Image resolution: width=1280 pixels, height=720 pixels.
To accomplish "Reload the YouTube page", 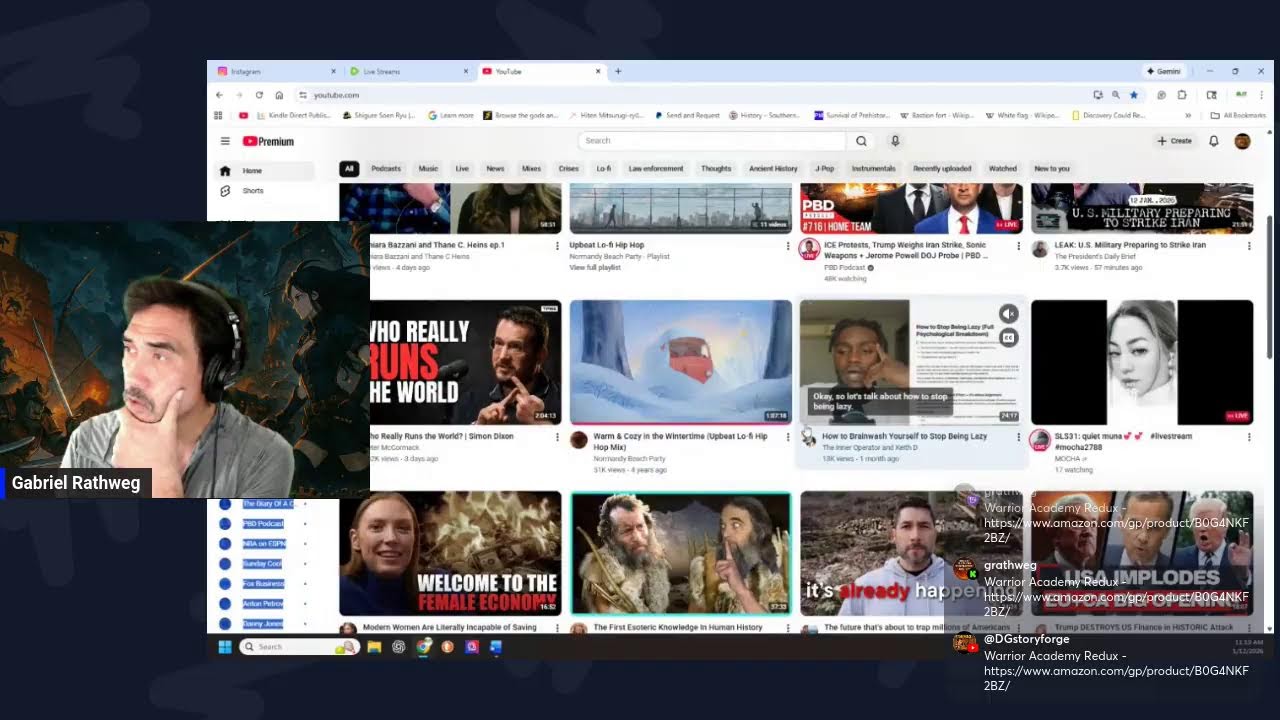I will pos(259,95).
